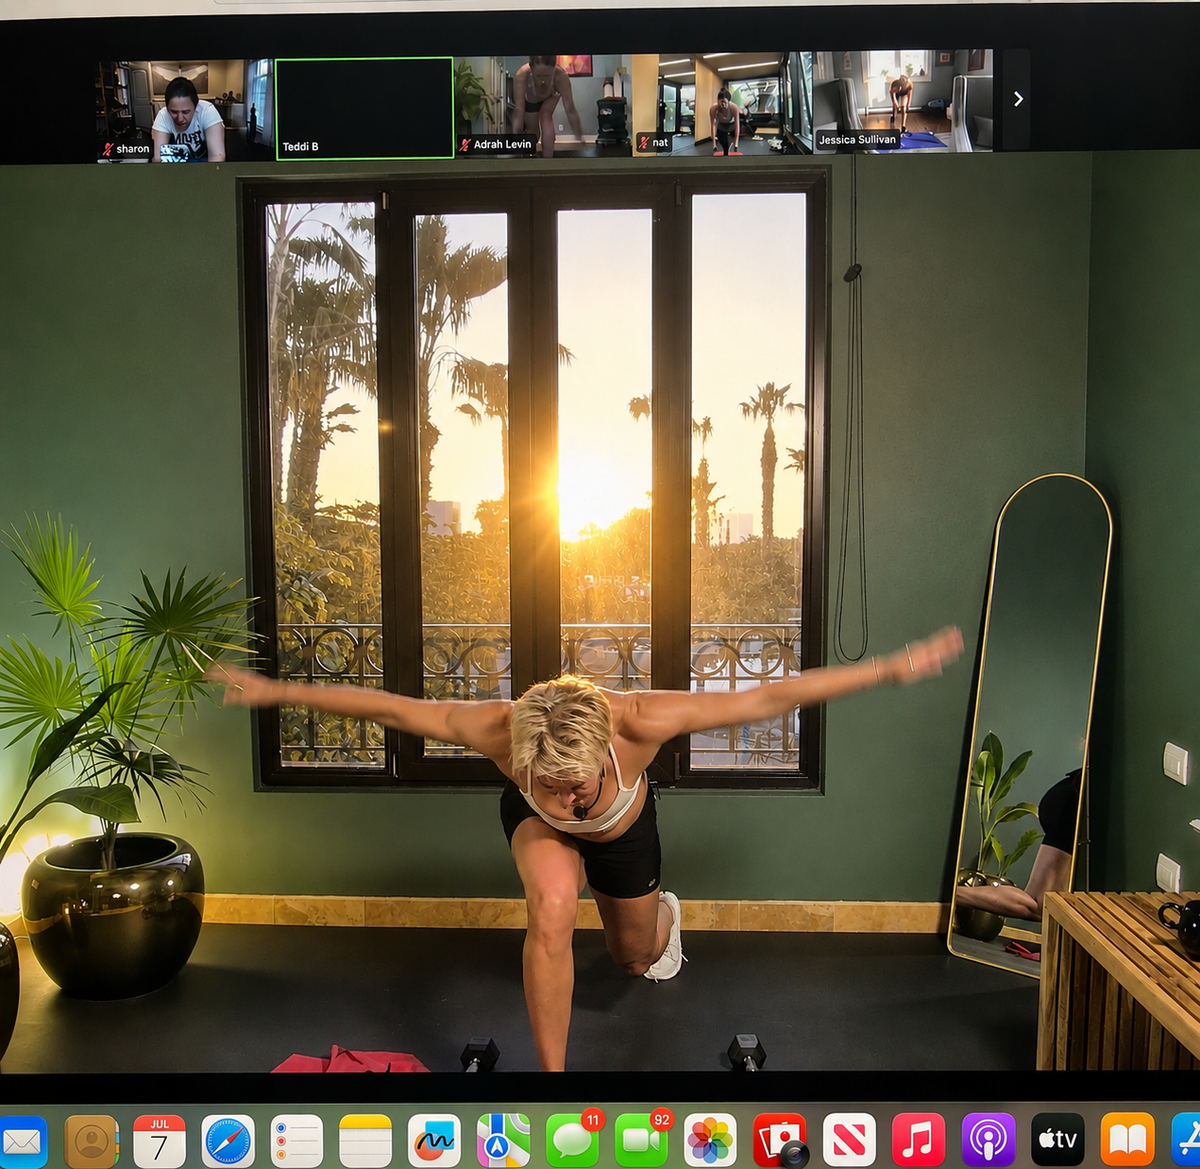
Task: Select Adrah Levin's video thumbnail
Action: pos(543,105)
